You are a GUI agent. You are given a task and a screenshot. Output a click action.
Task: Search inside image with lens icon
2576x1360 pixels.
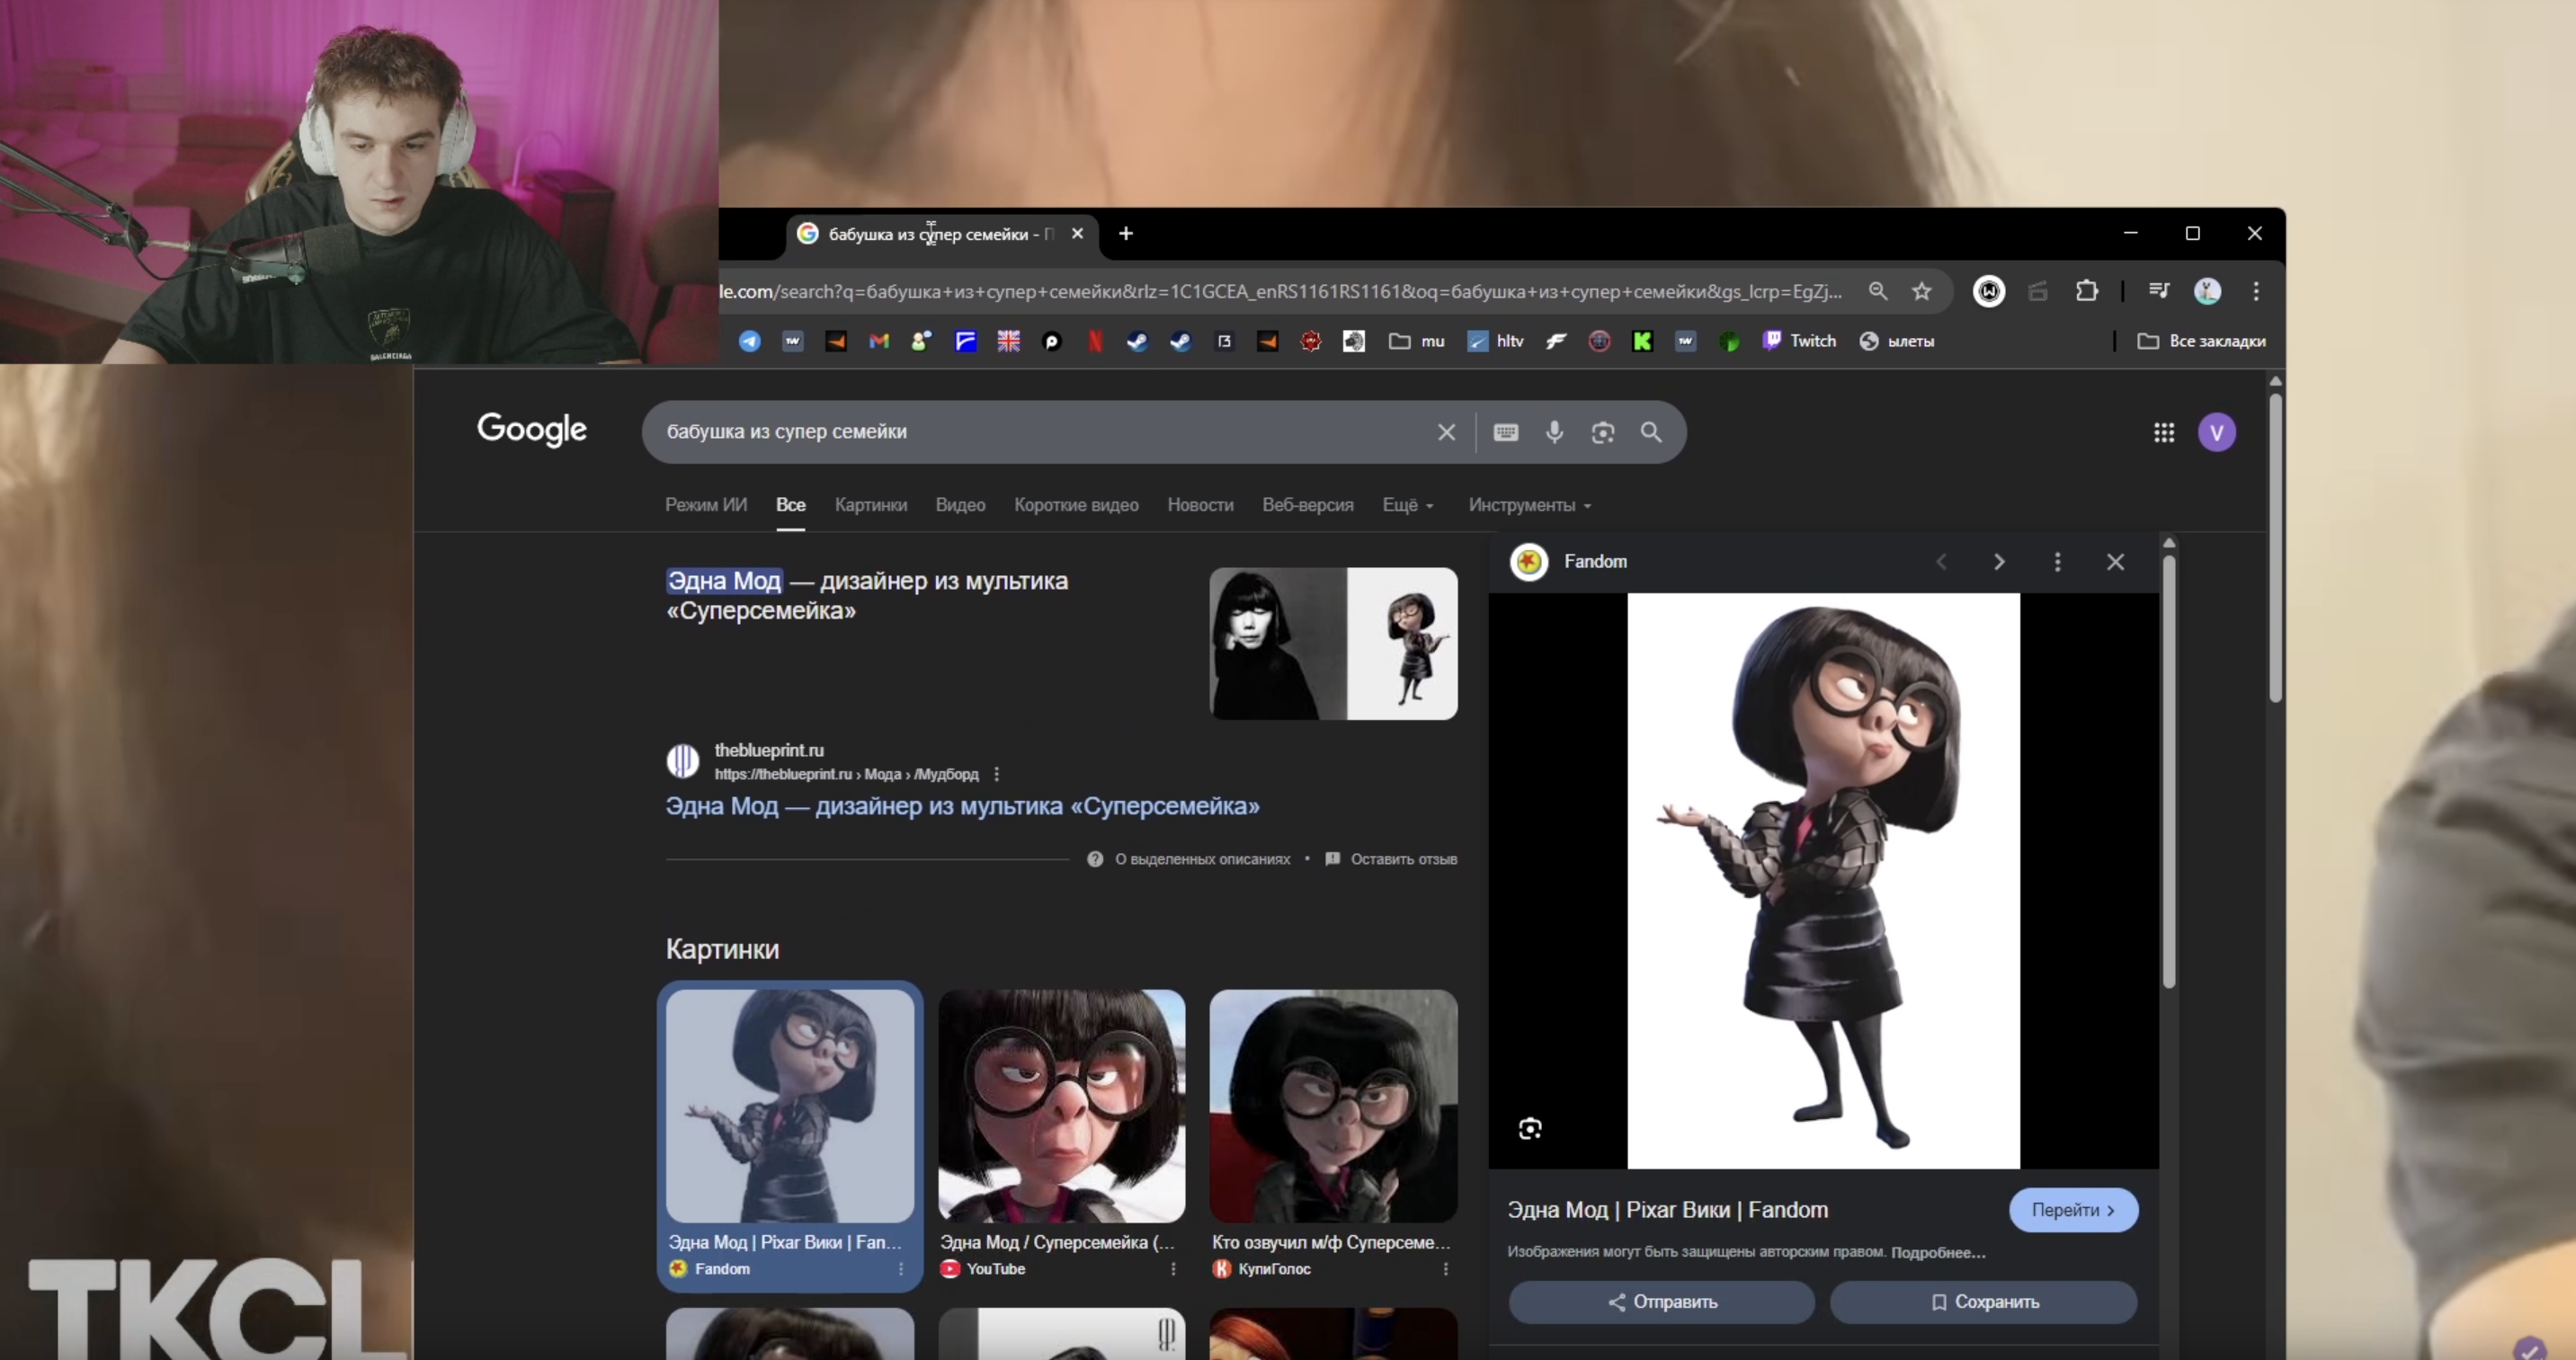click(1530, 1129)
